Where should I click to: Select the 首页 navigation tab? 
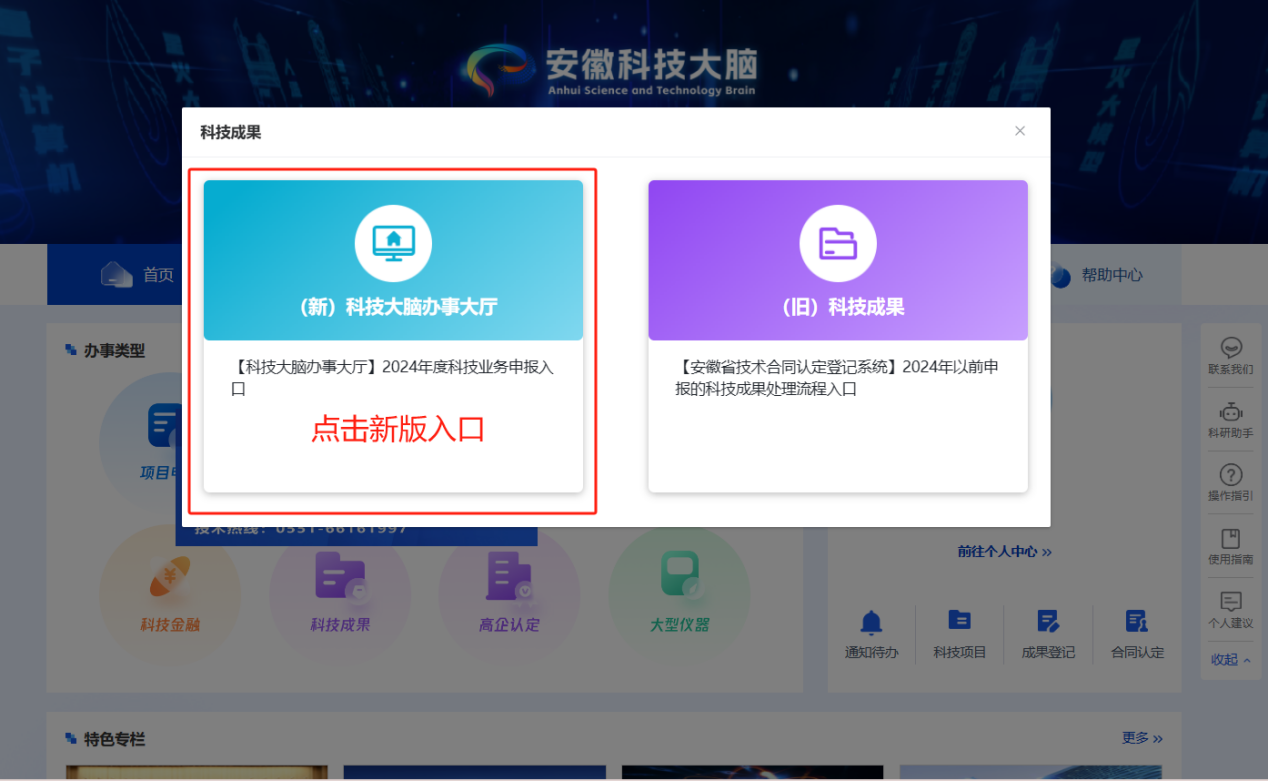tap(138, 275)
